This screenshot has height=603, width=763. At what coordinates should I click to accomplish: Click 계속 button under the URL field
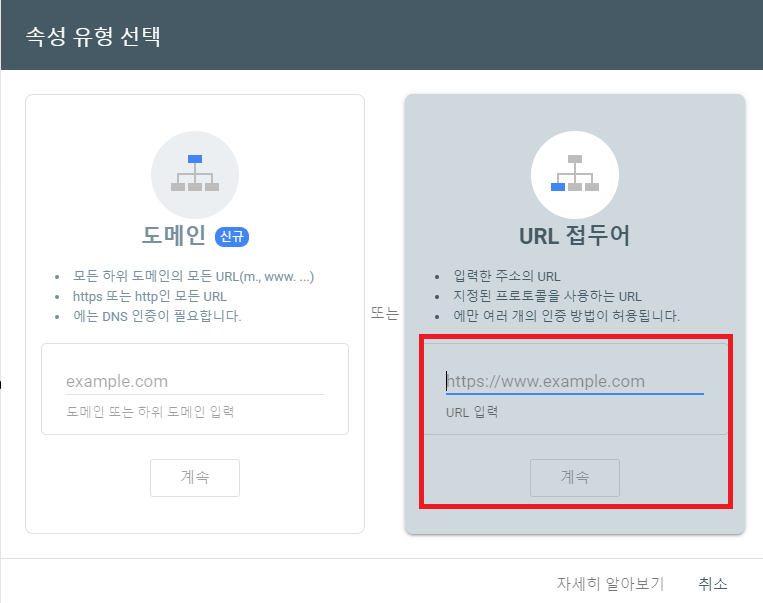[x=575, y=477]
